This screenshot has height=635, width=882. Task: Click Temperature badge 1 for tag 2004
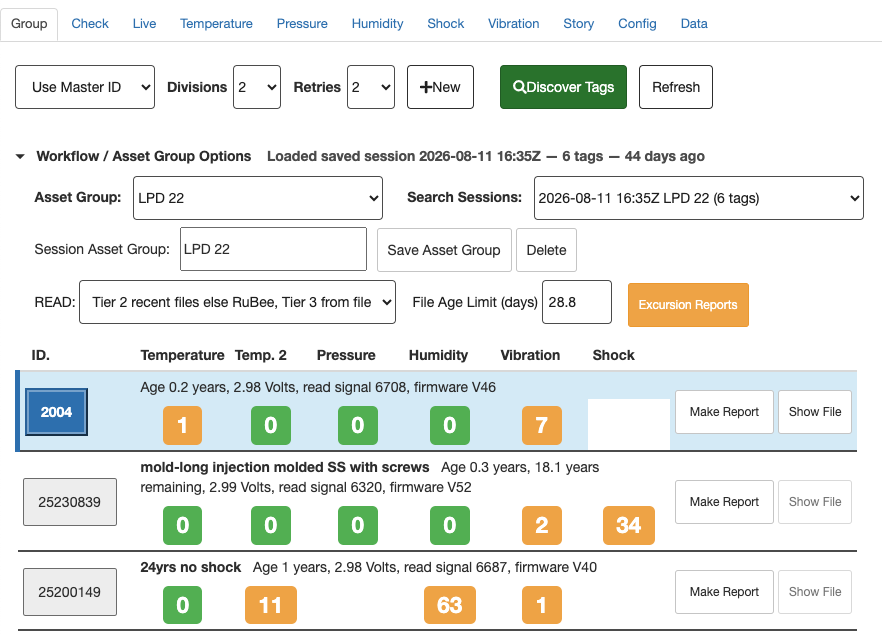182,425
